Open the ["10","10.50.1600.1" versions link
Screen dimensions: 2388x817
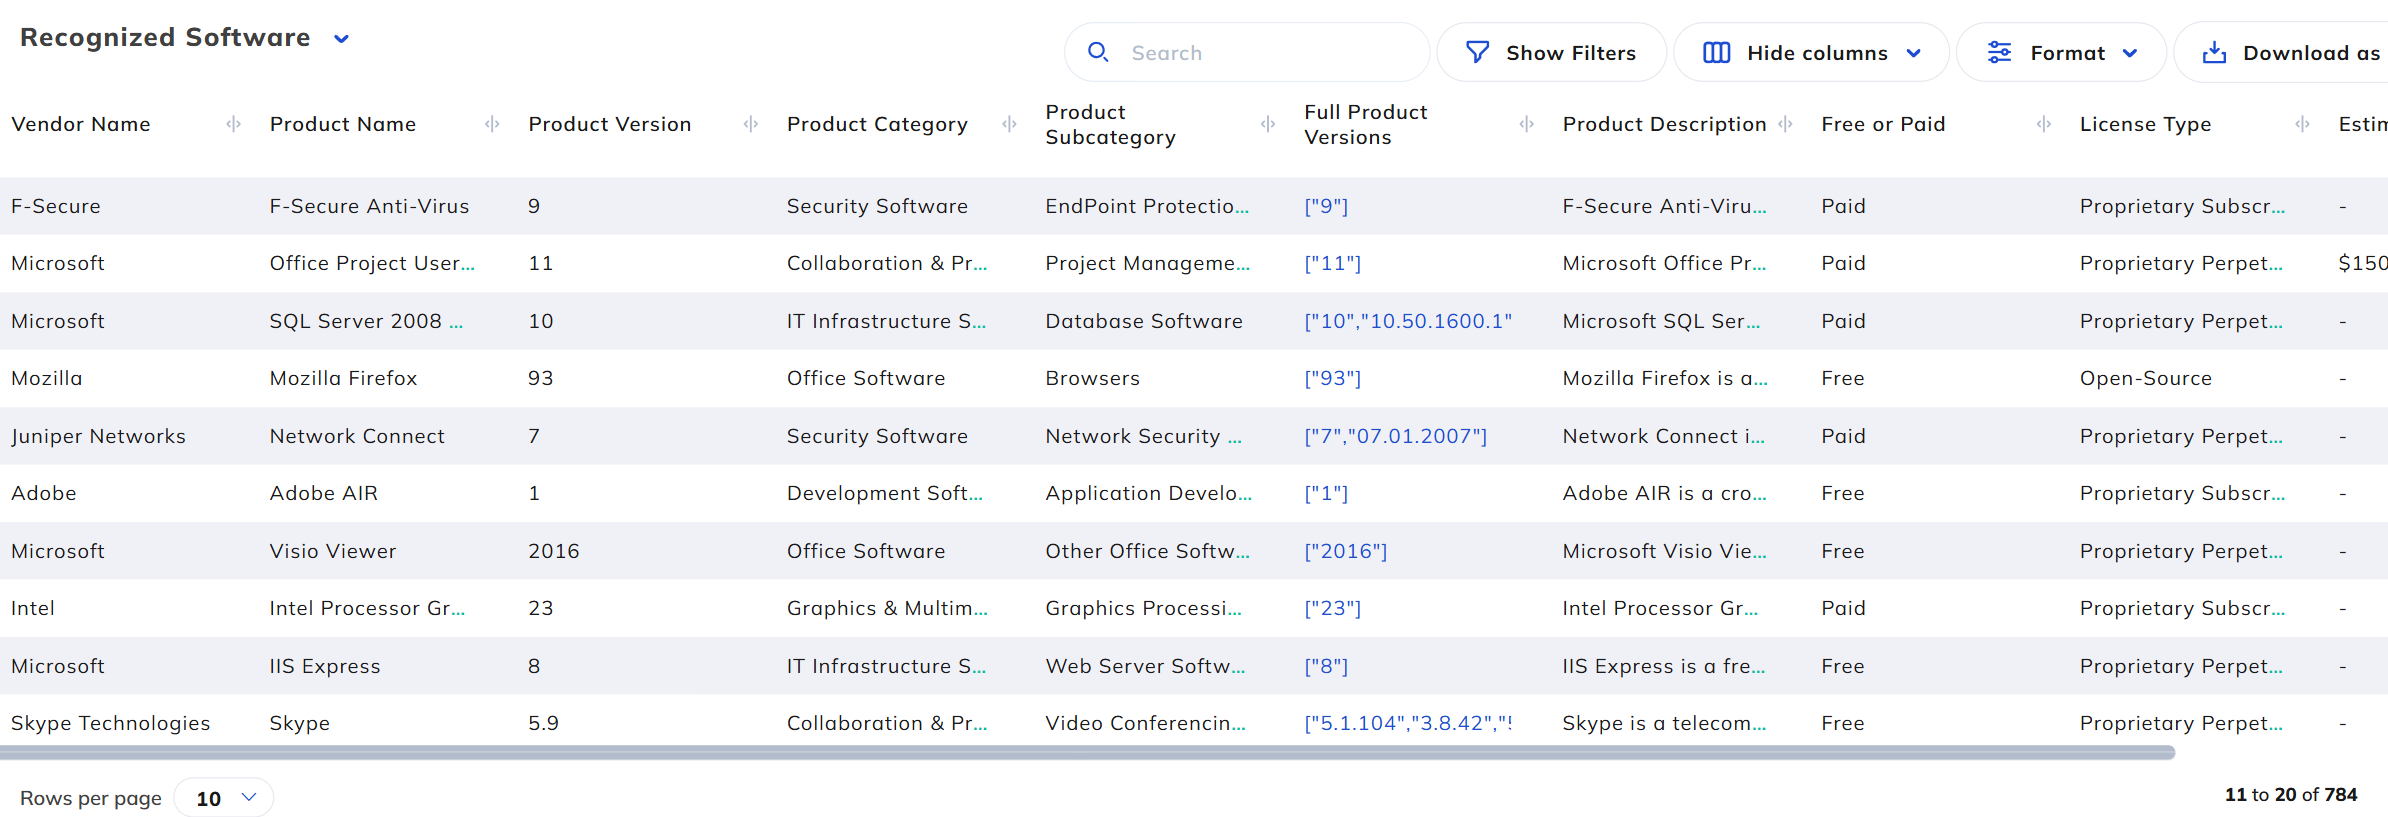1408,321
